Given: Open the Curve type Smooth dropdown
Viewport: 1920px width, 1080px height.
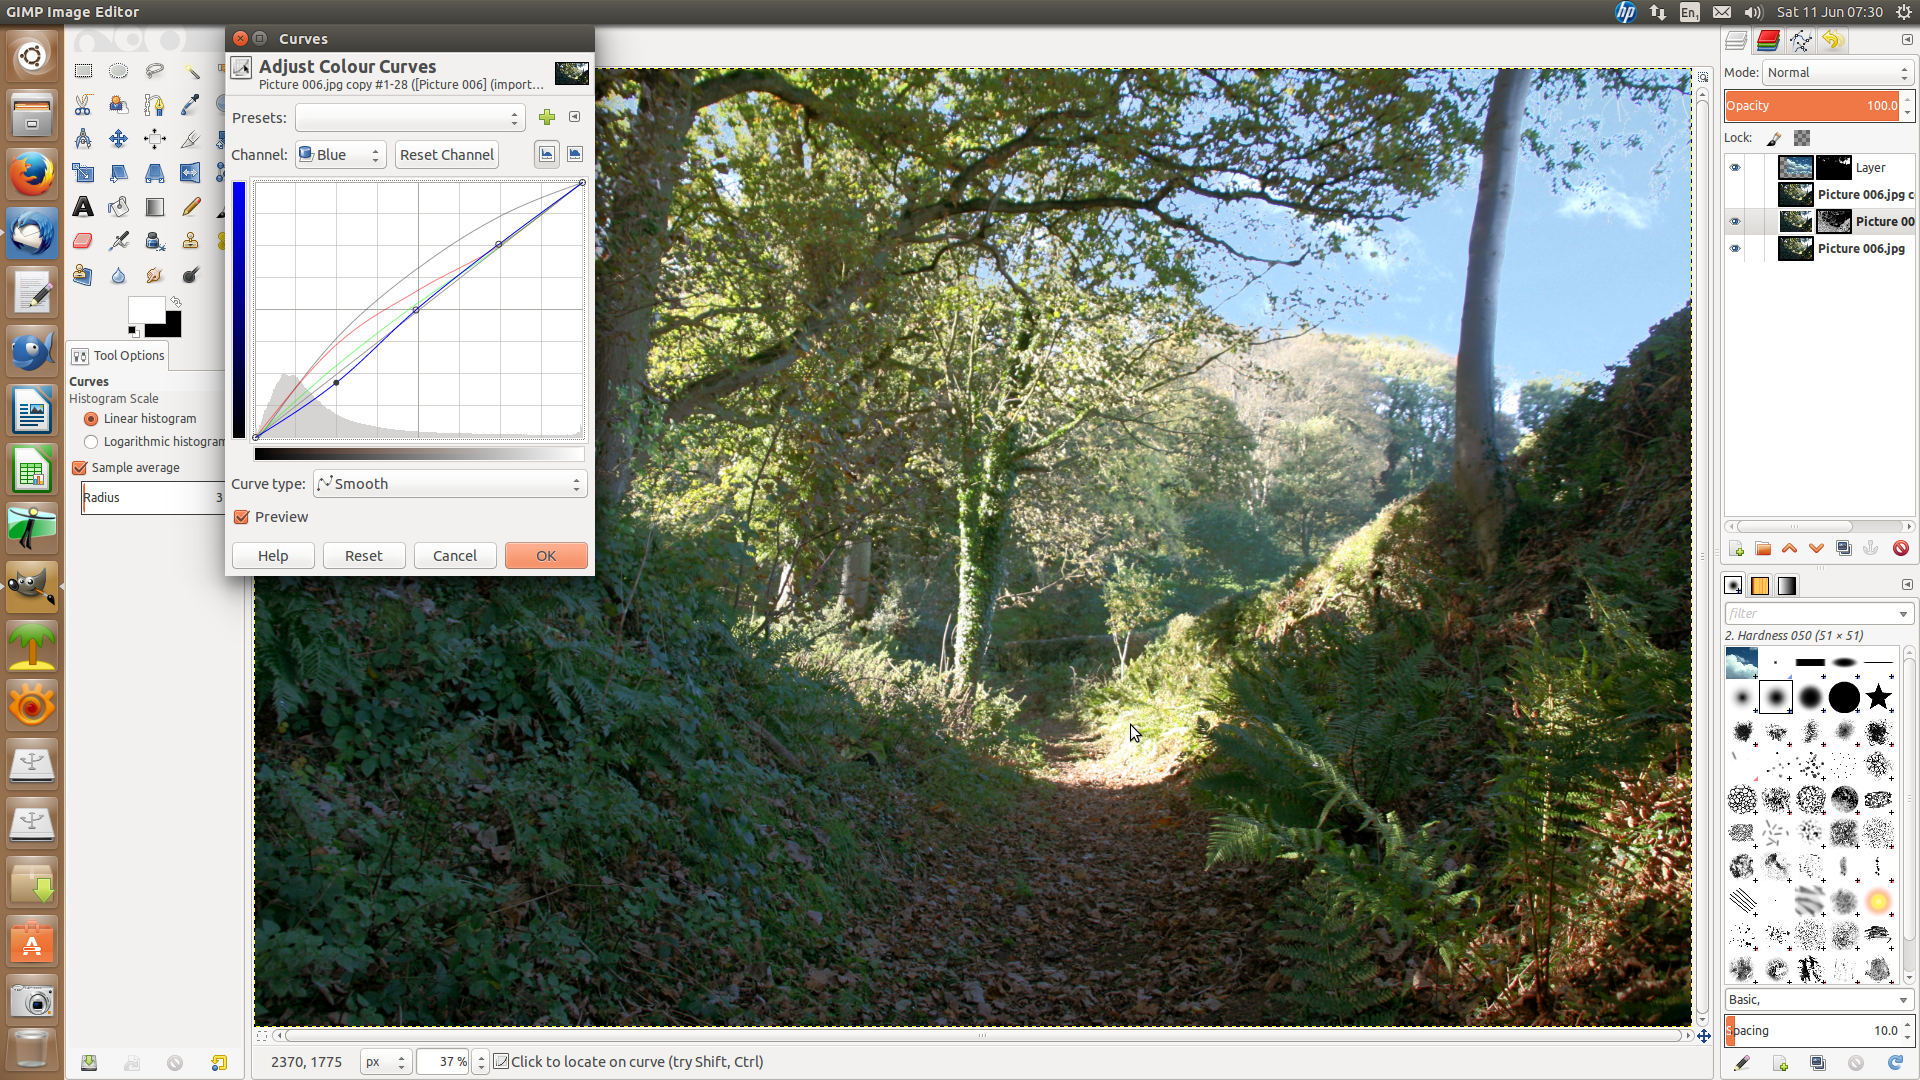Looking at the screenshot, I should point(450,484).
